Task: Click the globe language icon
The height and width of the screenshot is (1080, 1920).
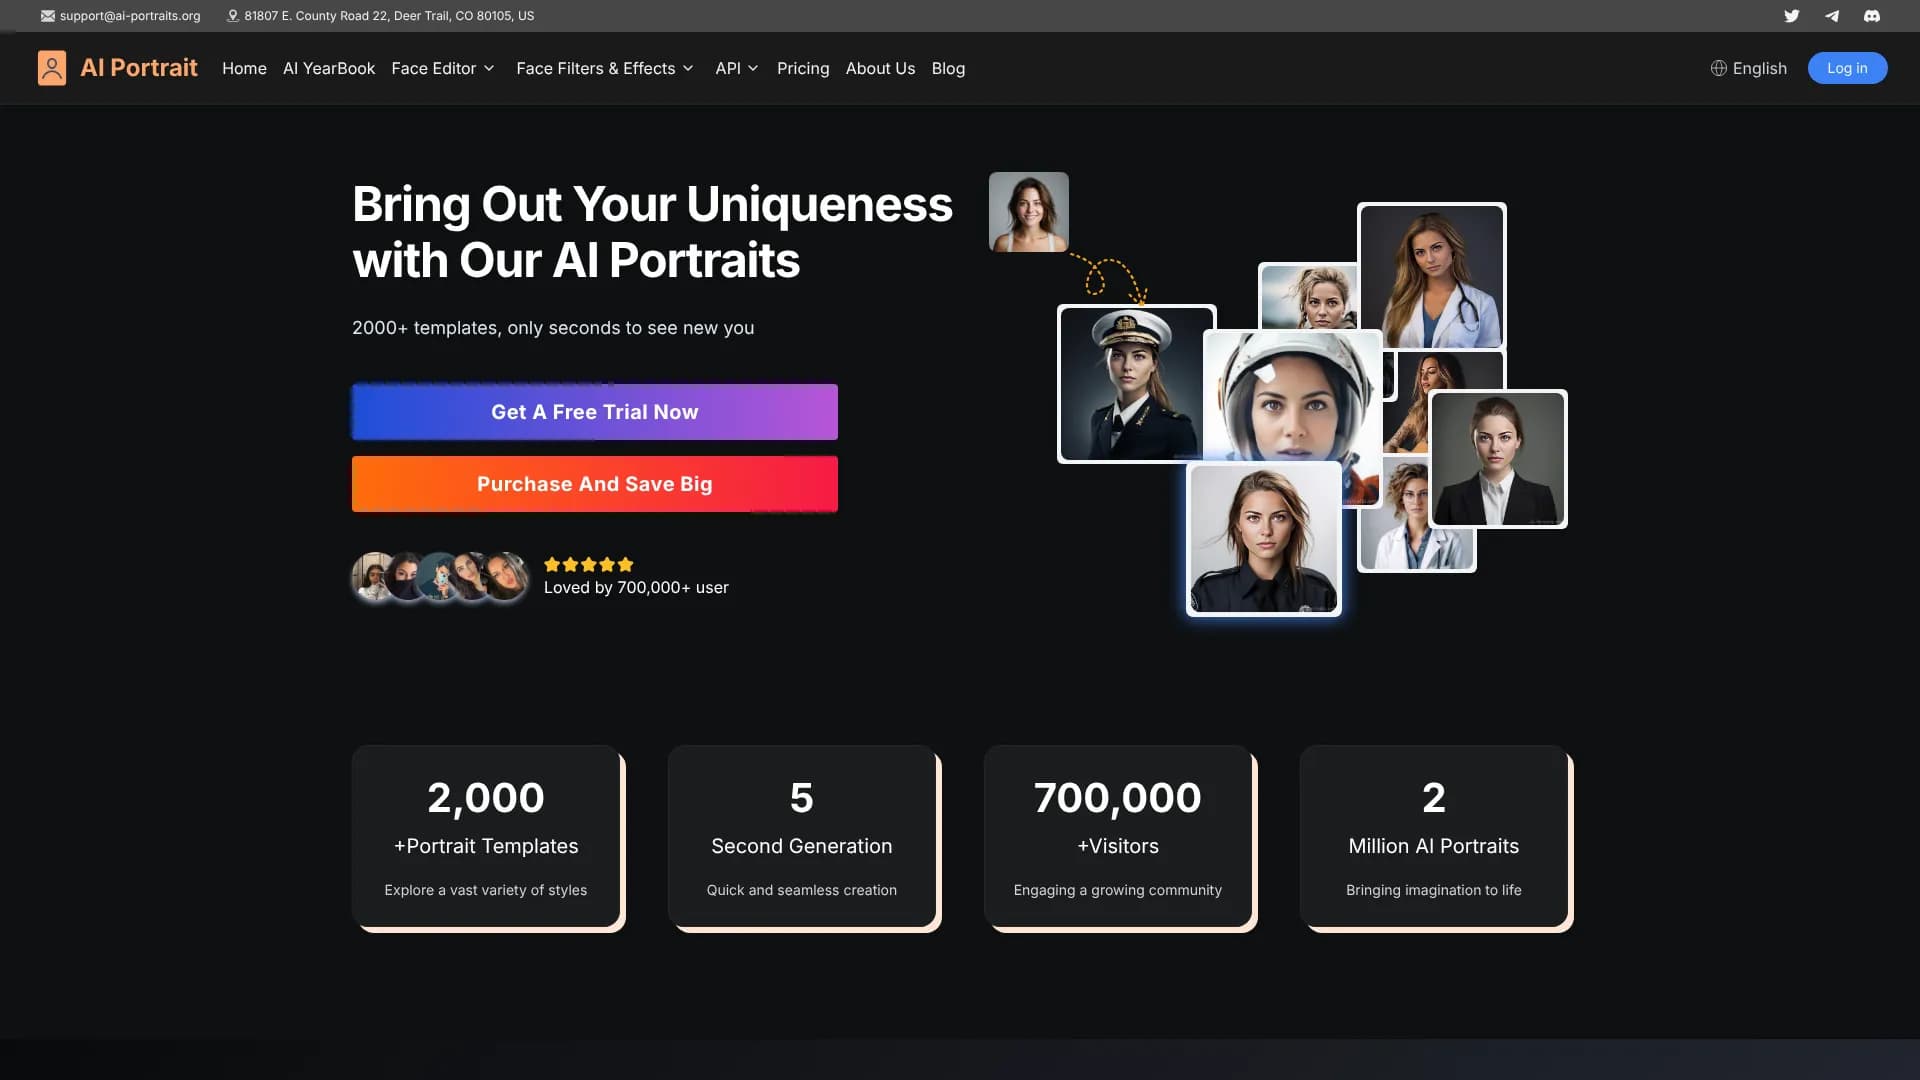Action: [1717, 67]
